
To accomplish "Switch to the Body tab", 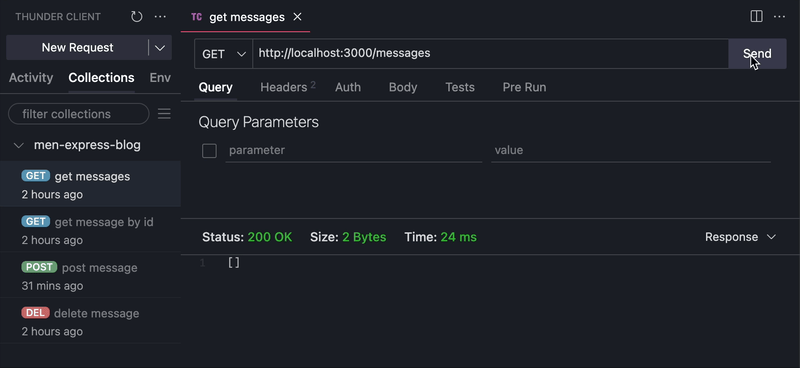I will pos(403,87).
